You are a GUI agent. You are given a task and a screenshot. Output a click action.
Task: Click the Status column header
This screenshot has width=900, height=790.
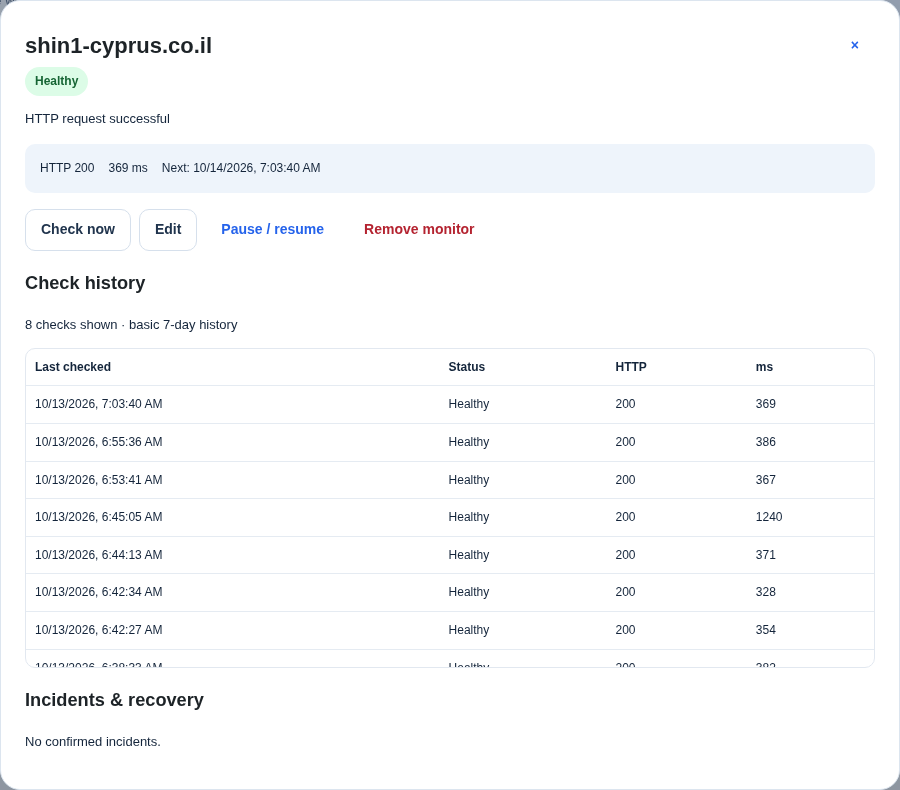point(467,367)
